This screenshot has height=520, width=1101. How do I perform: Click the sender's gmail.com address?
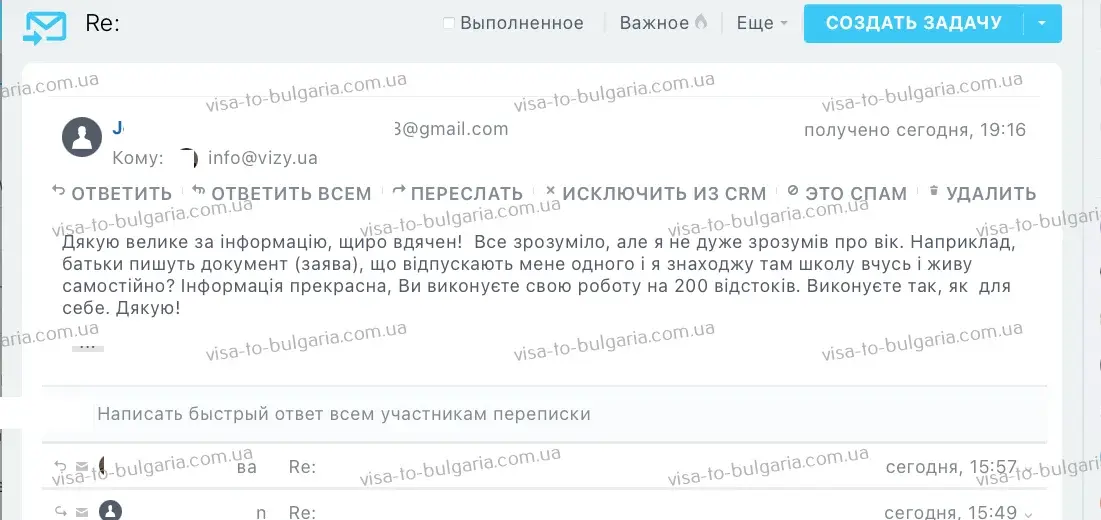(450, 129)
